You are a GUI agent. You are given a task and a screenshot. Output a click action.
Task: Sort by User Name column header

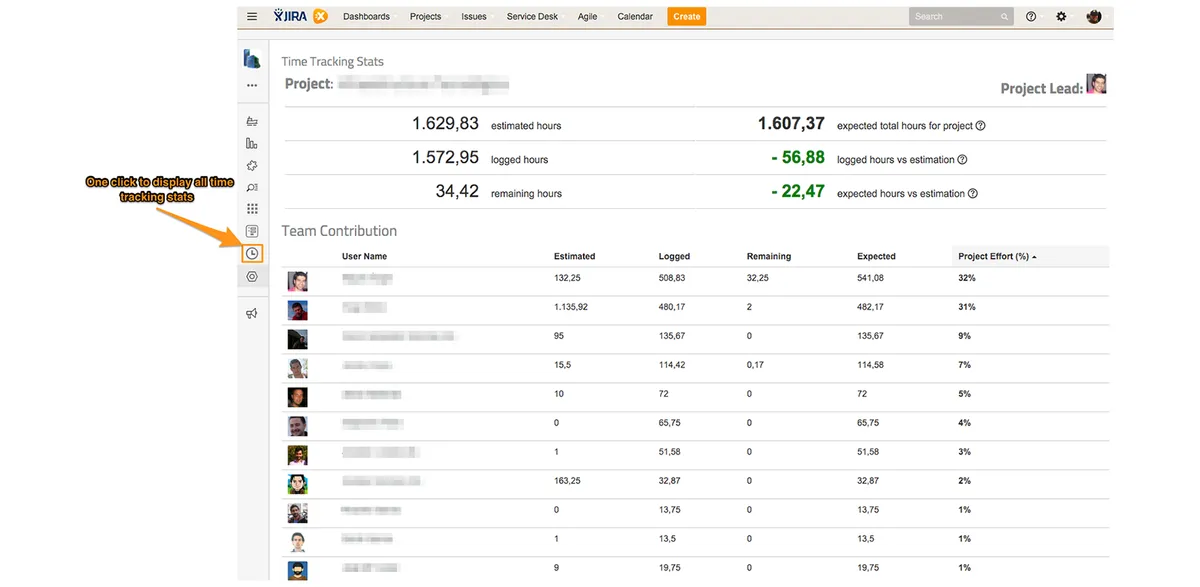click(x=365, y=257)
